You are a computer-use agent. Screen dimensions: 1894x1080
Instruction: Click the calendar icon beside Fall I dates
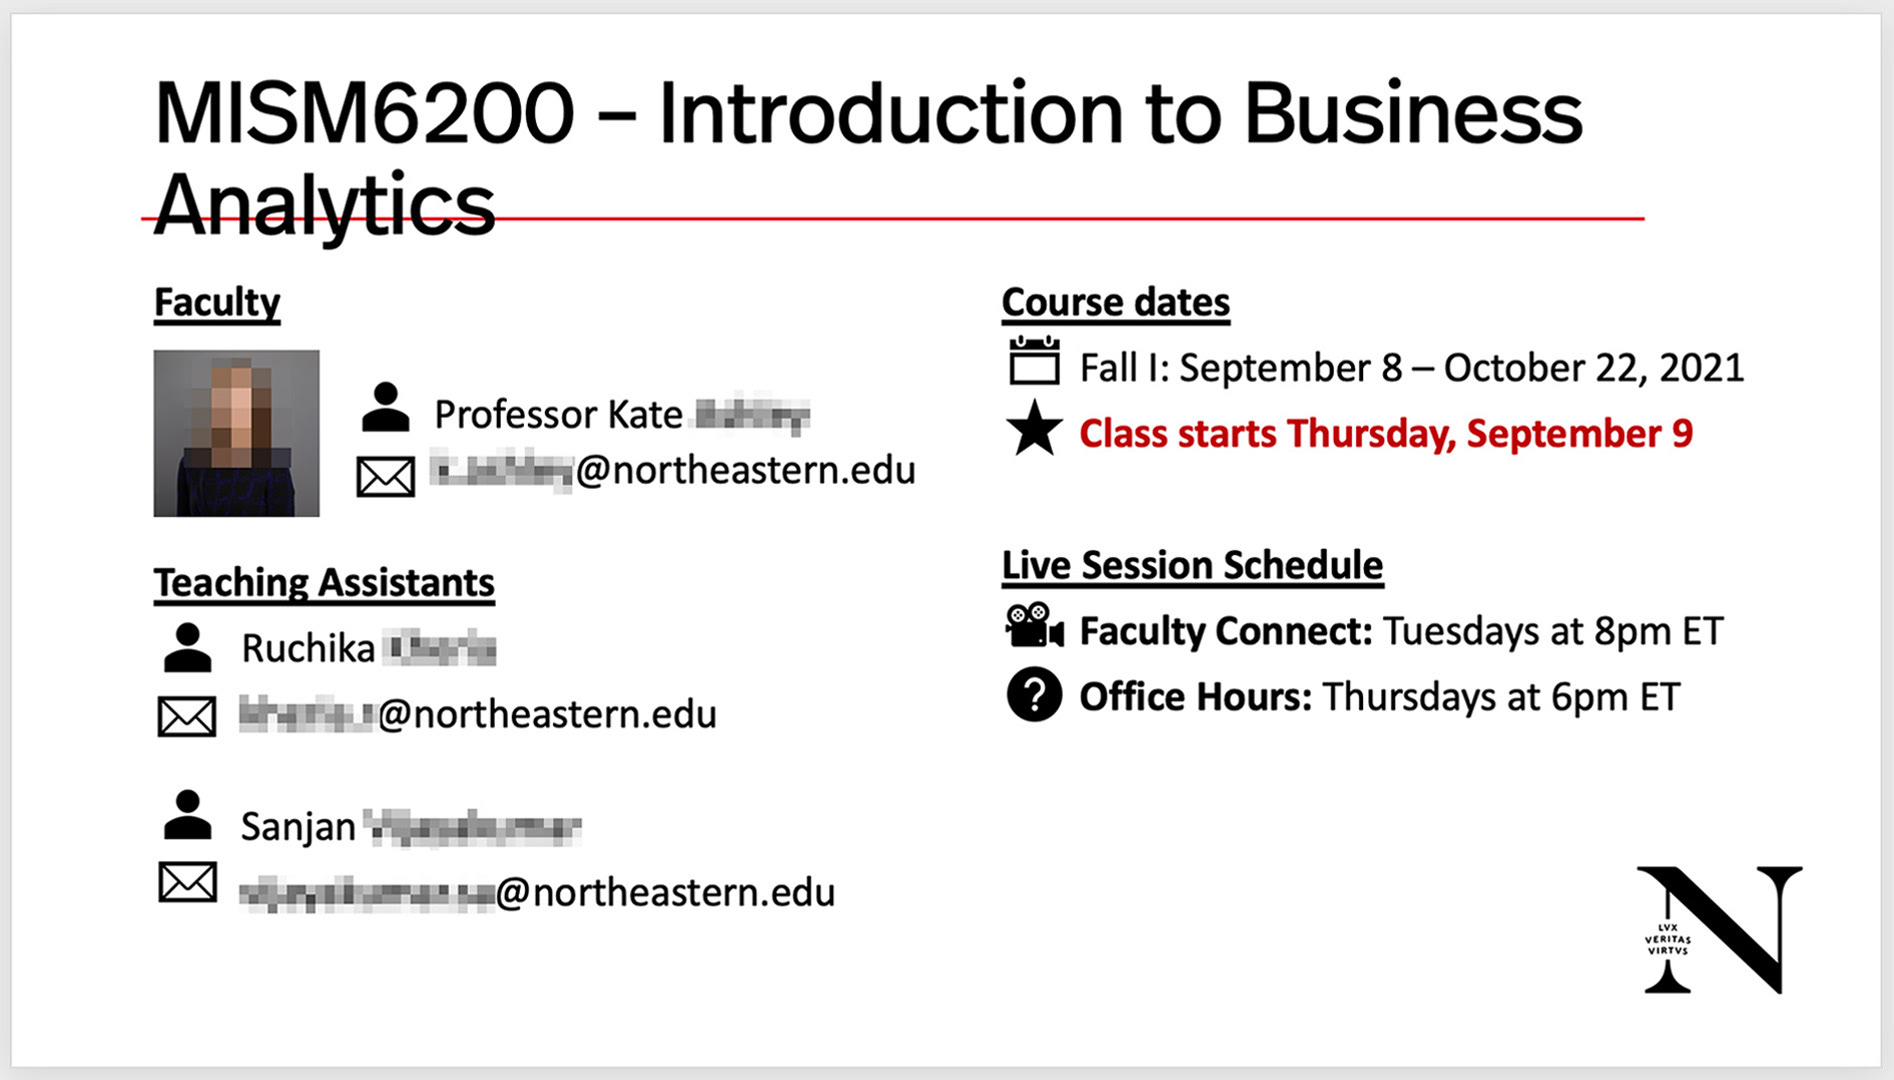click(x=1034, y=361)
